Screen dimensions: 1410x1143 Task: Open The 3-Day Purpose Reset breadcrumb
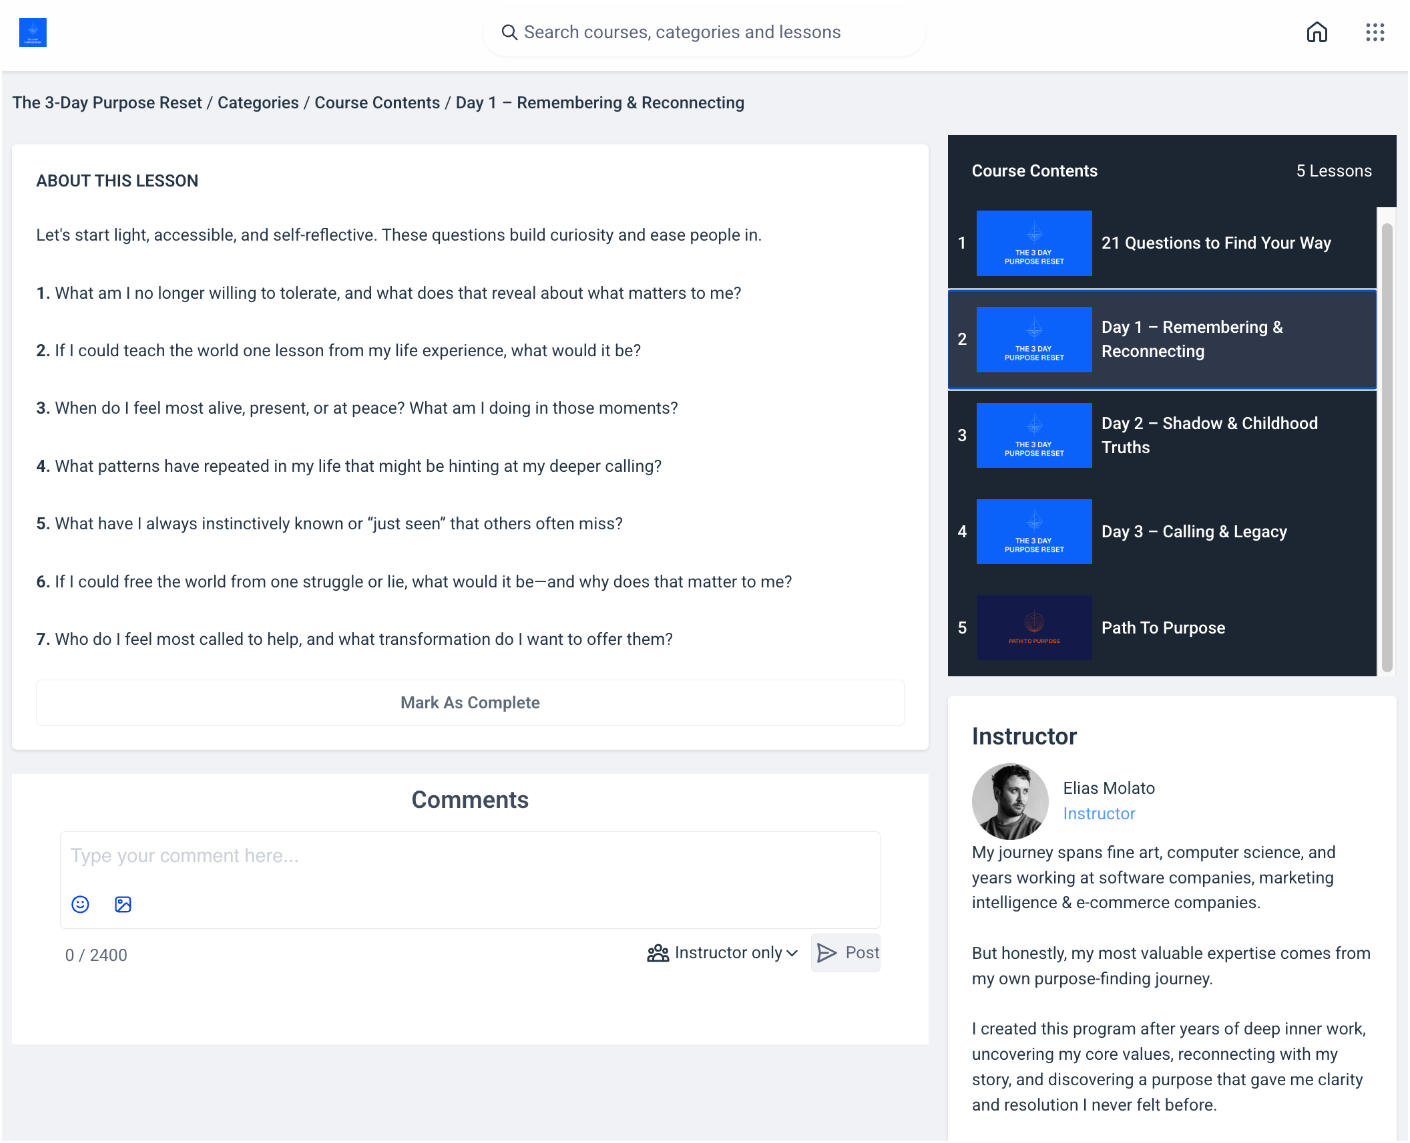(x=107, y=103)
